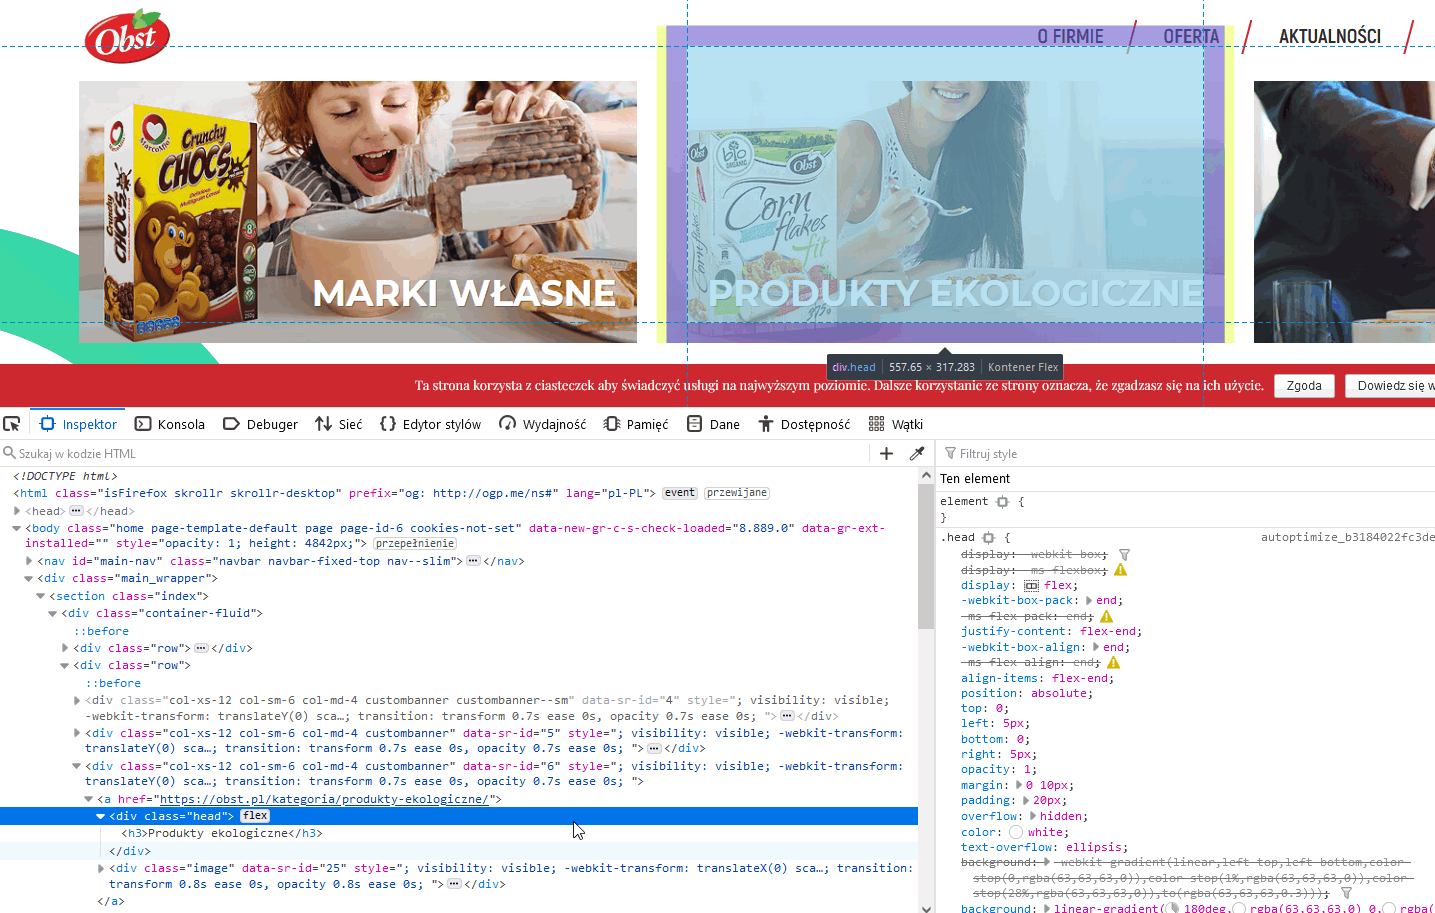Open the autoptimize stylesheet source link
Screen dimensions: 1435x913
click(x=1348, y=538)
